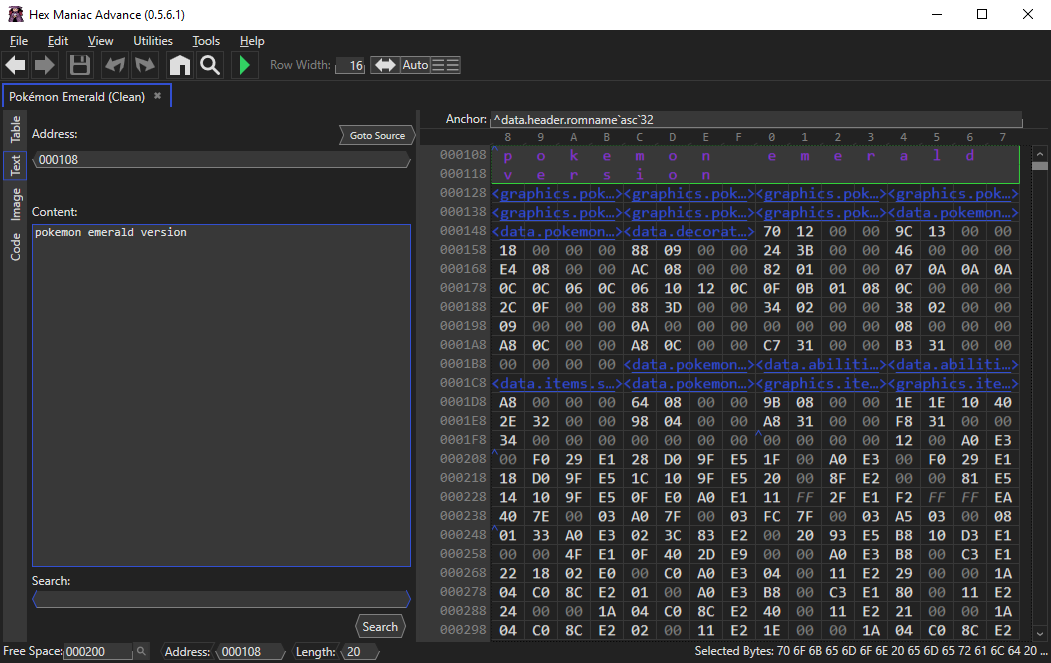Image resolution: width=1051 pixels, height=663 pixels.
Task: Search free space magnifier icon
Action: pos(141,651)
